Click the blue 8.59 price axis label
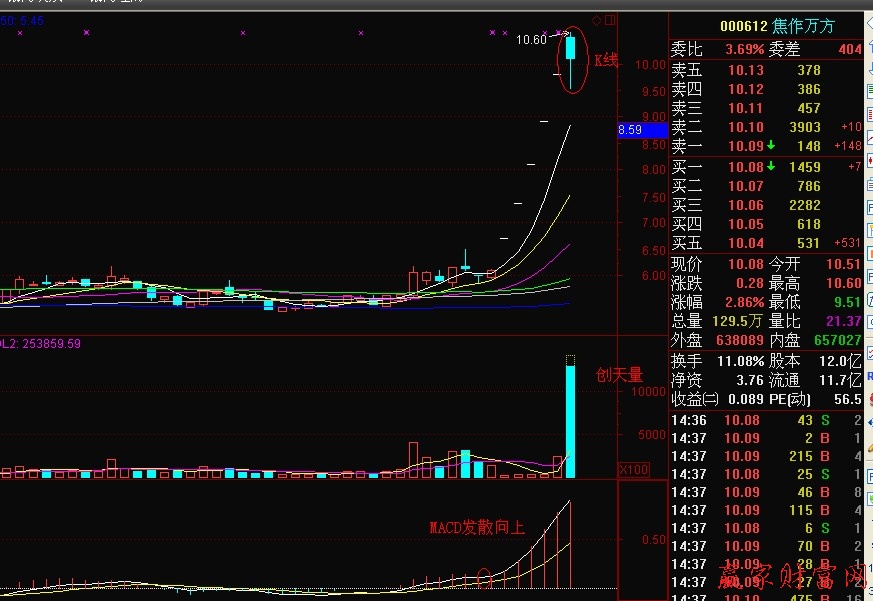Screen dimensions: 873x601 641,130
